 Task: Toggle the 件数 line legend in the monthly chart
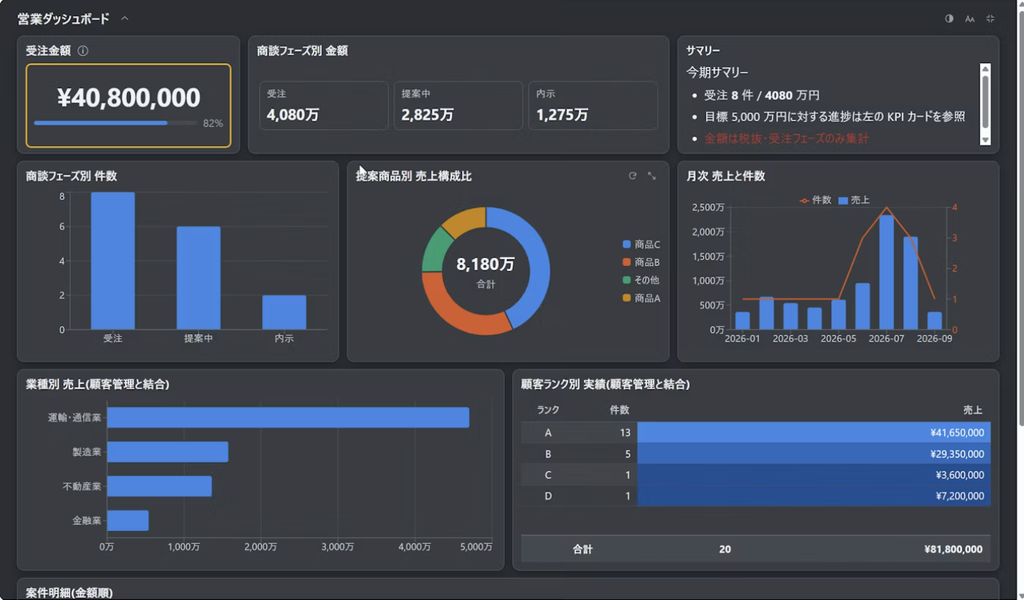(815, 200)
